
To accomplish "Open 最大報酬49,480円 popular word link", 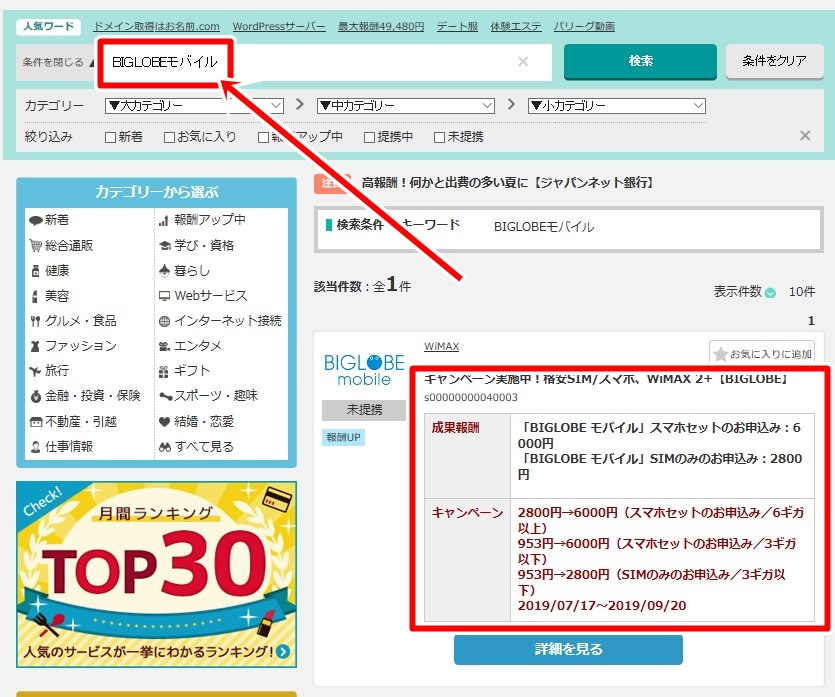I will pyautogui.click(x=381, y=26).
